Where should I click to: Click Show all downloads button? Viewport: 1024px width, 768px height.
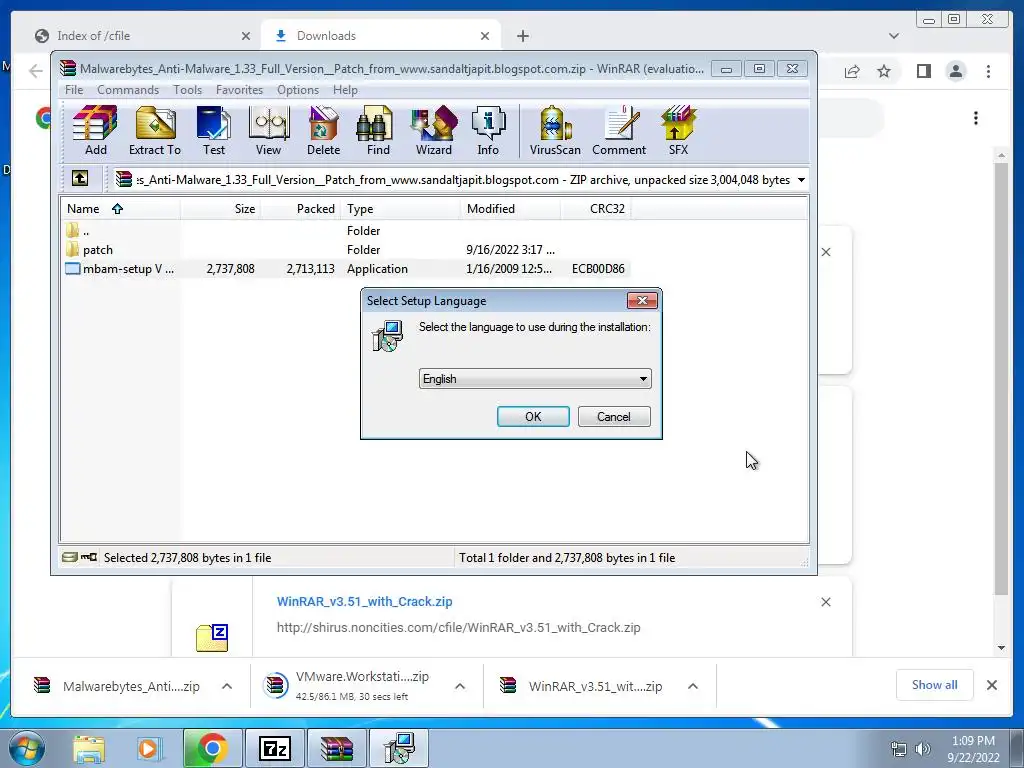935,685
